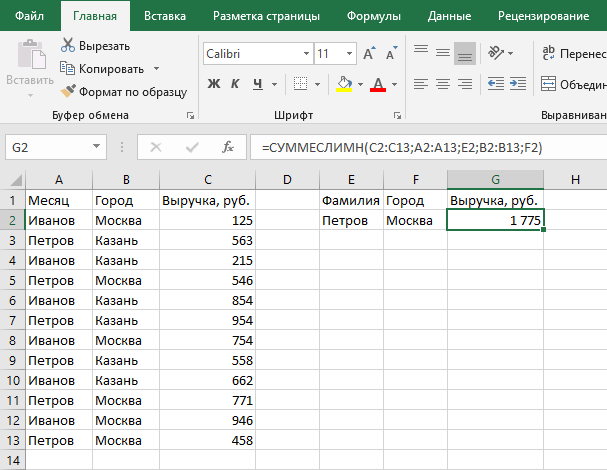Open the Данные tab
This screenshot has height=470, width=607.
449,16
